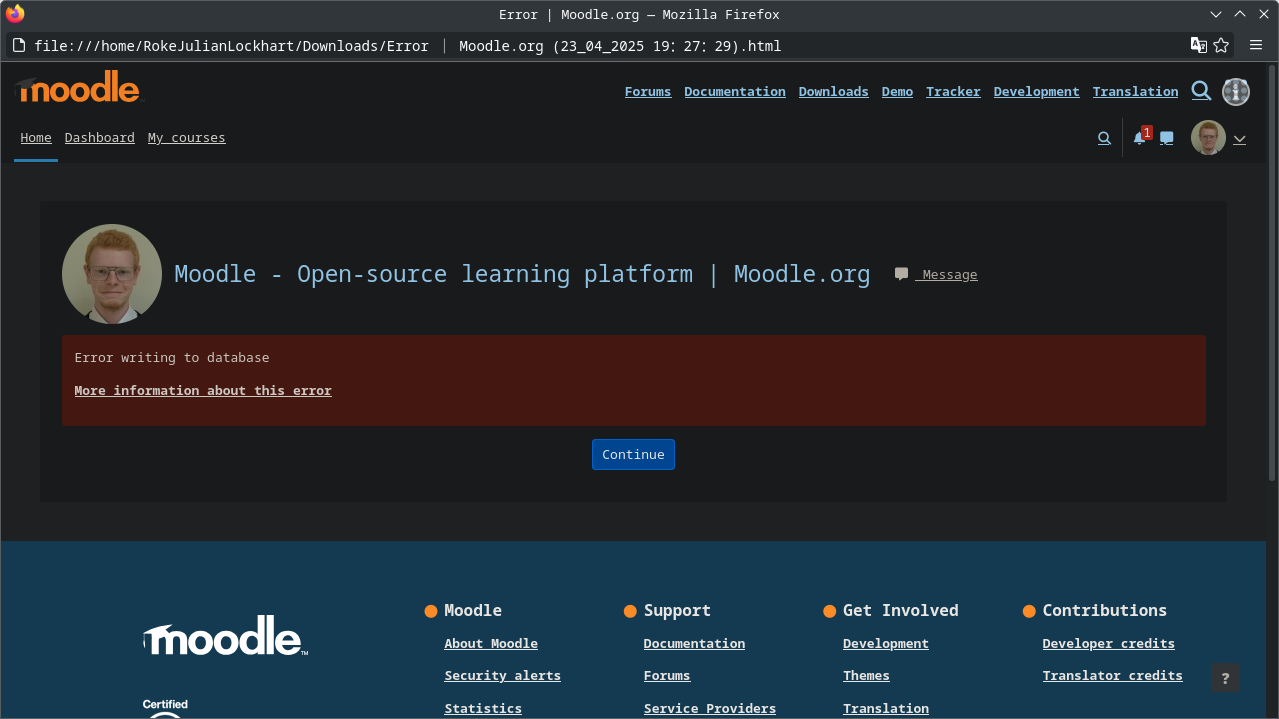Open Development in the top menu
The height and width of the screenshot is (719, 1279).
click(1037, 92)
